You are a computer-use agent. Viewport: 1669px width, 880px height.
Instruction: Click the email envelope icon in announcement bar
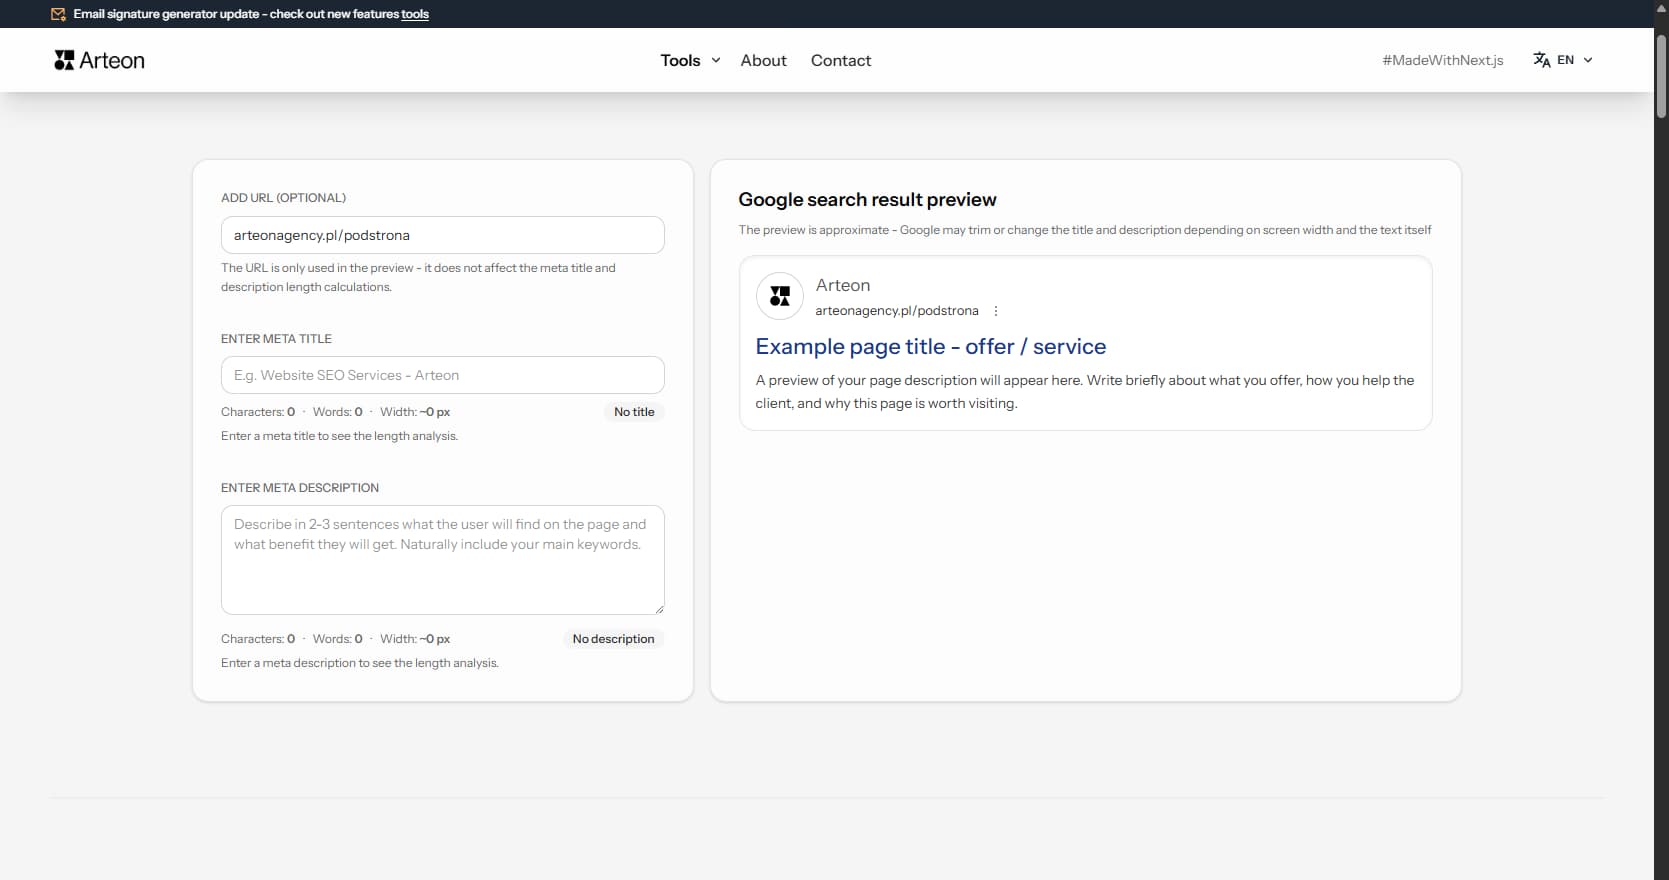58,14
